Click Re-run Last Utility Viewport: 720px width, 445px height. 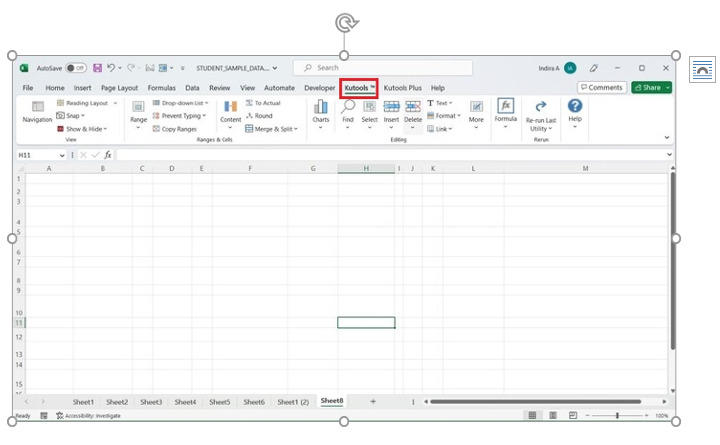click(541, 116)
